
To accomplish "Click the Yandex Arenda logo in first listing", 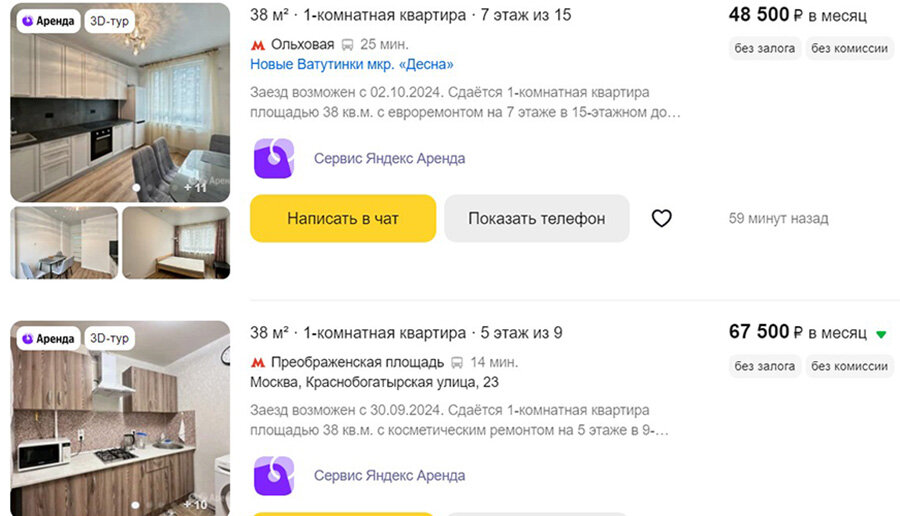I will 274,158.
